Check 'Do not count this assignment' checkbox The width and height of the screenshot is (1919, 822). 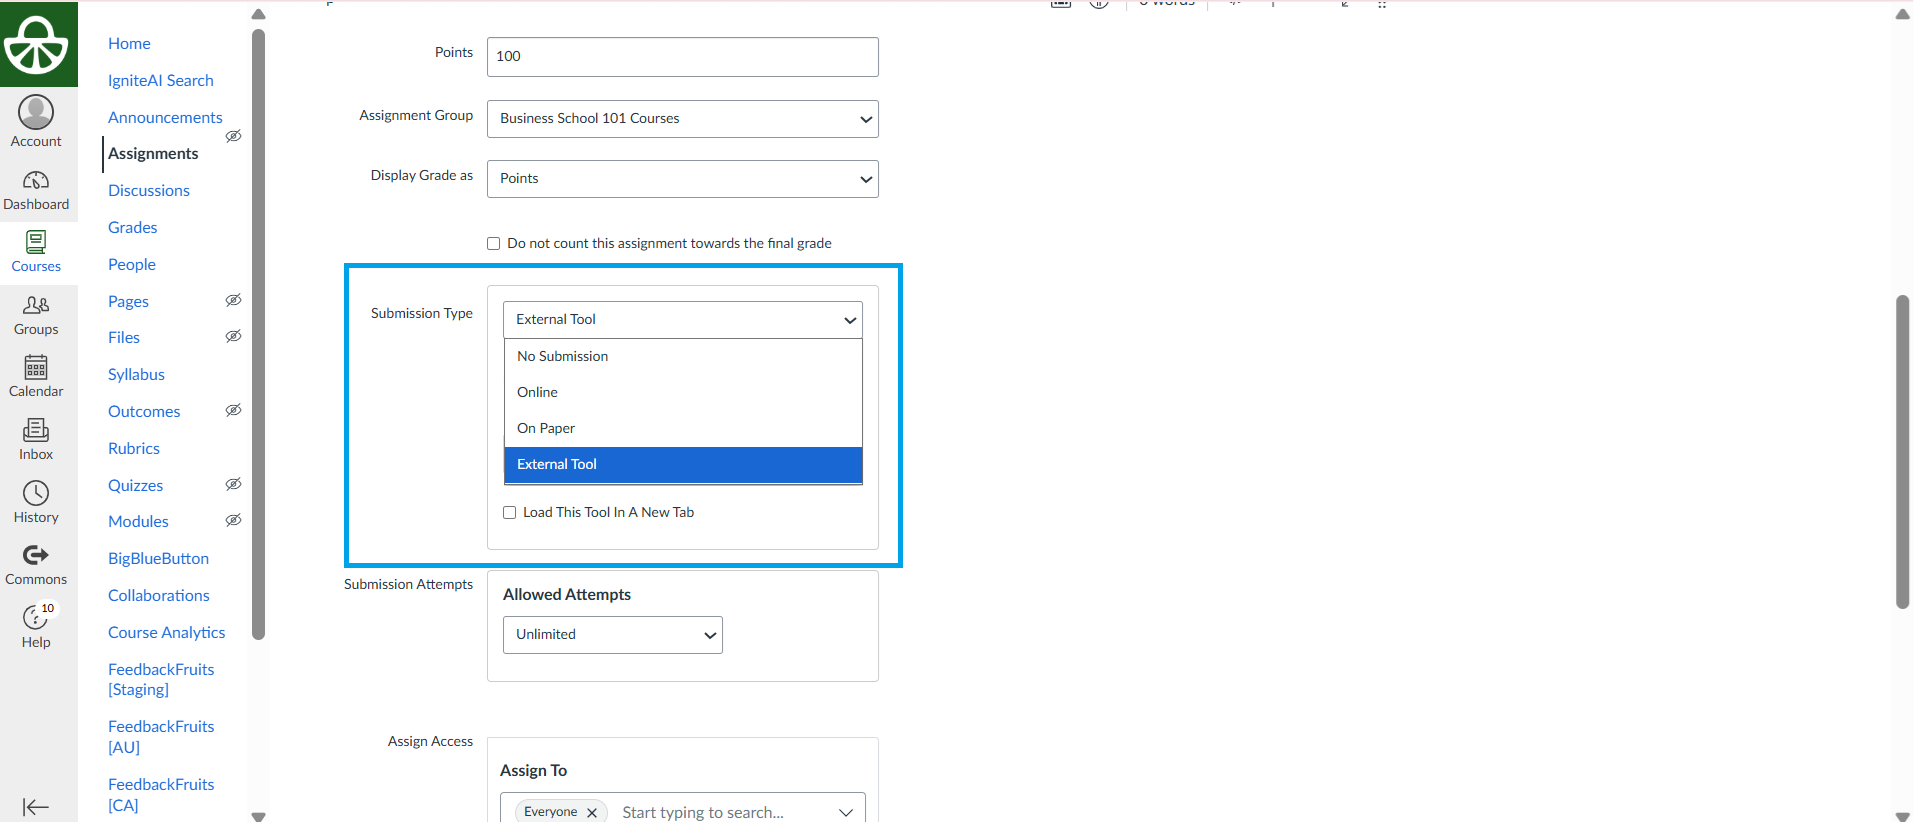[x=494, y=244]
